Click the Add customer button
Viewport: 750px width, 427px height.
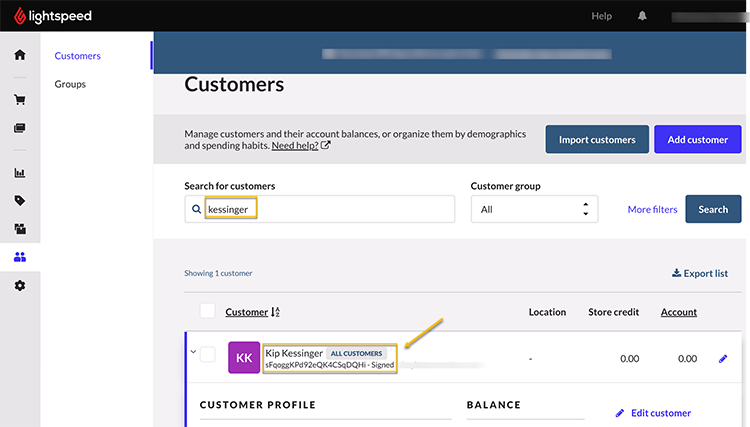click(x=697, y=140)
